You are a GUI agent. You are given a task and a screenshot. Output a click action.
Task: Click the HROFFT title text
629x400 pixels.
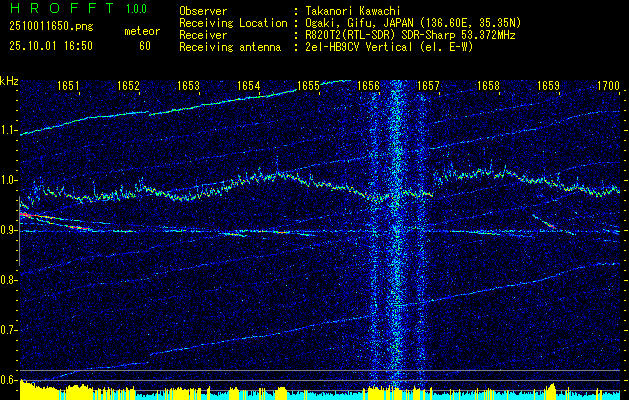tap(61, 9)
